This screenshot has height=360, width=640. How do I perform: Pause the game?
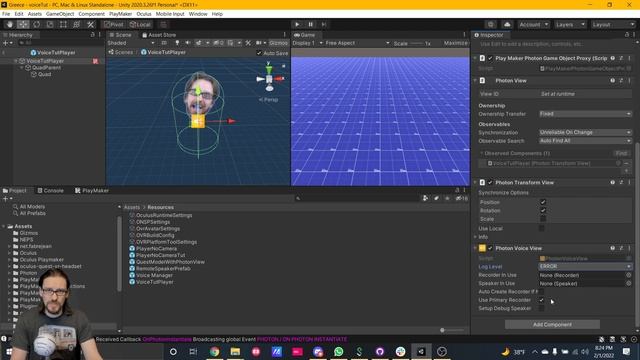coord(311,24)
